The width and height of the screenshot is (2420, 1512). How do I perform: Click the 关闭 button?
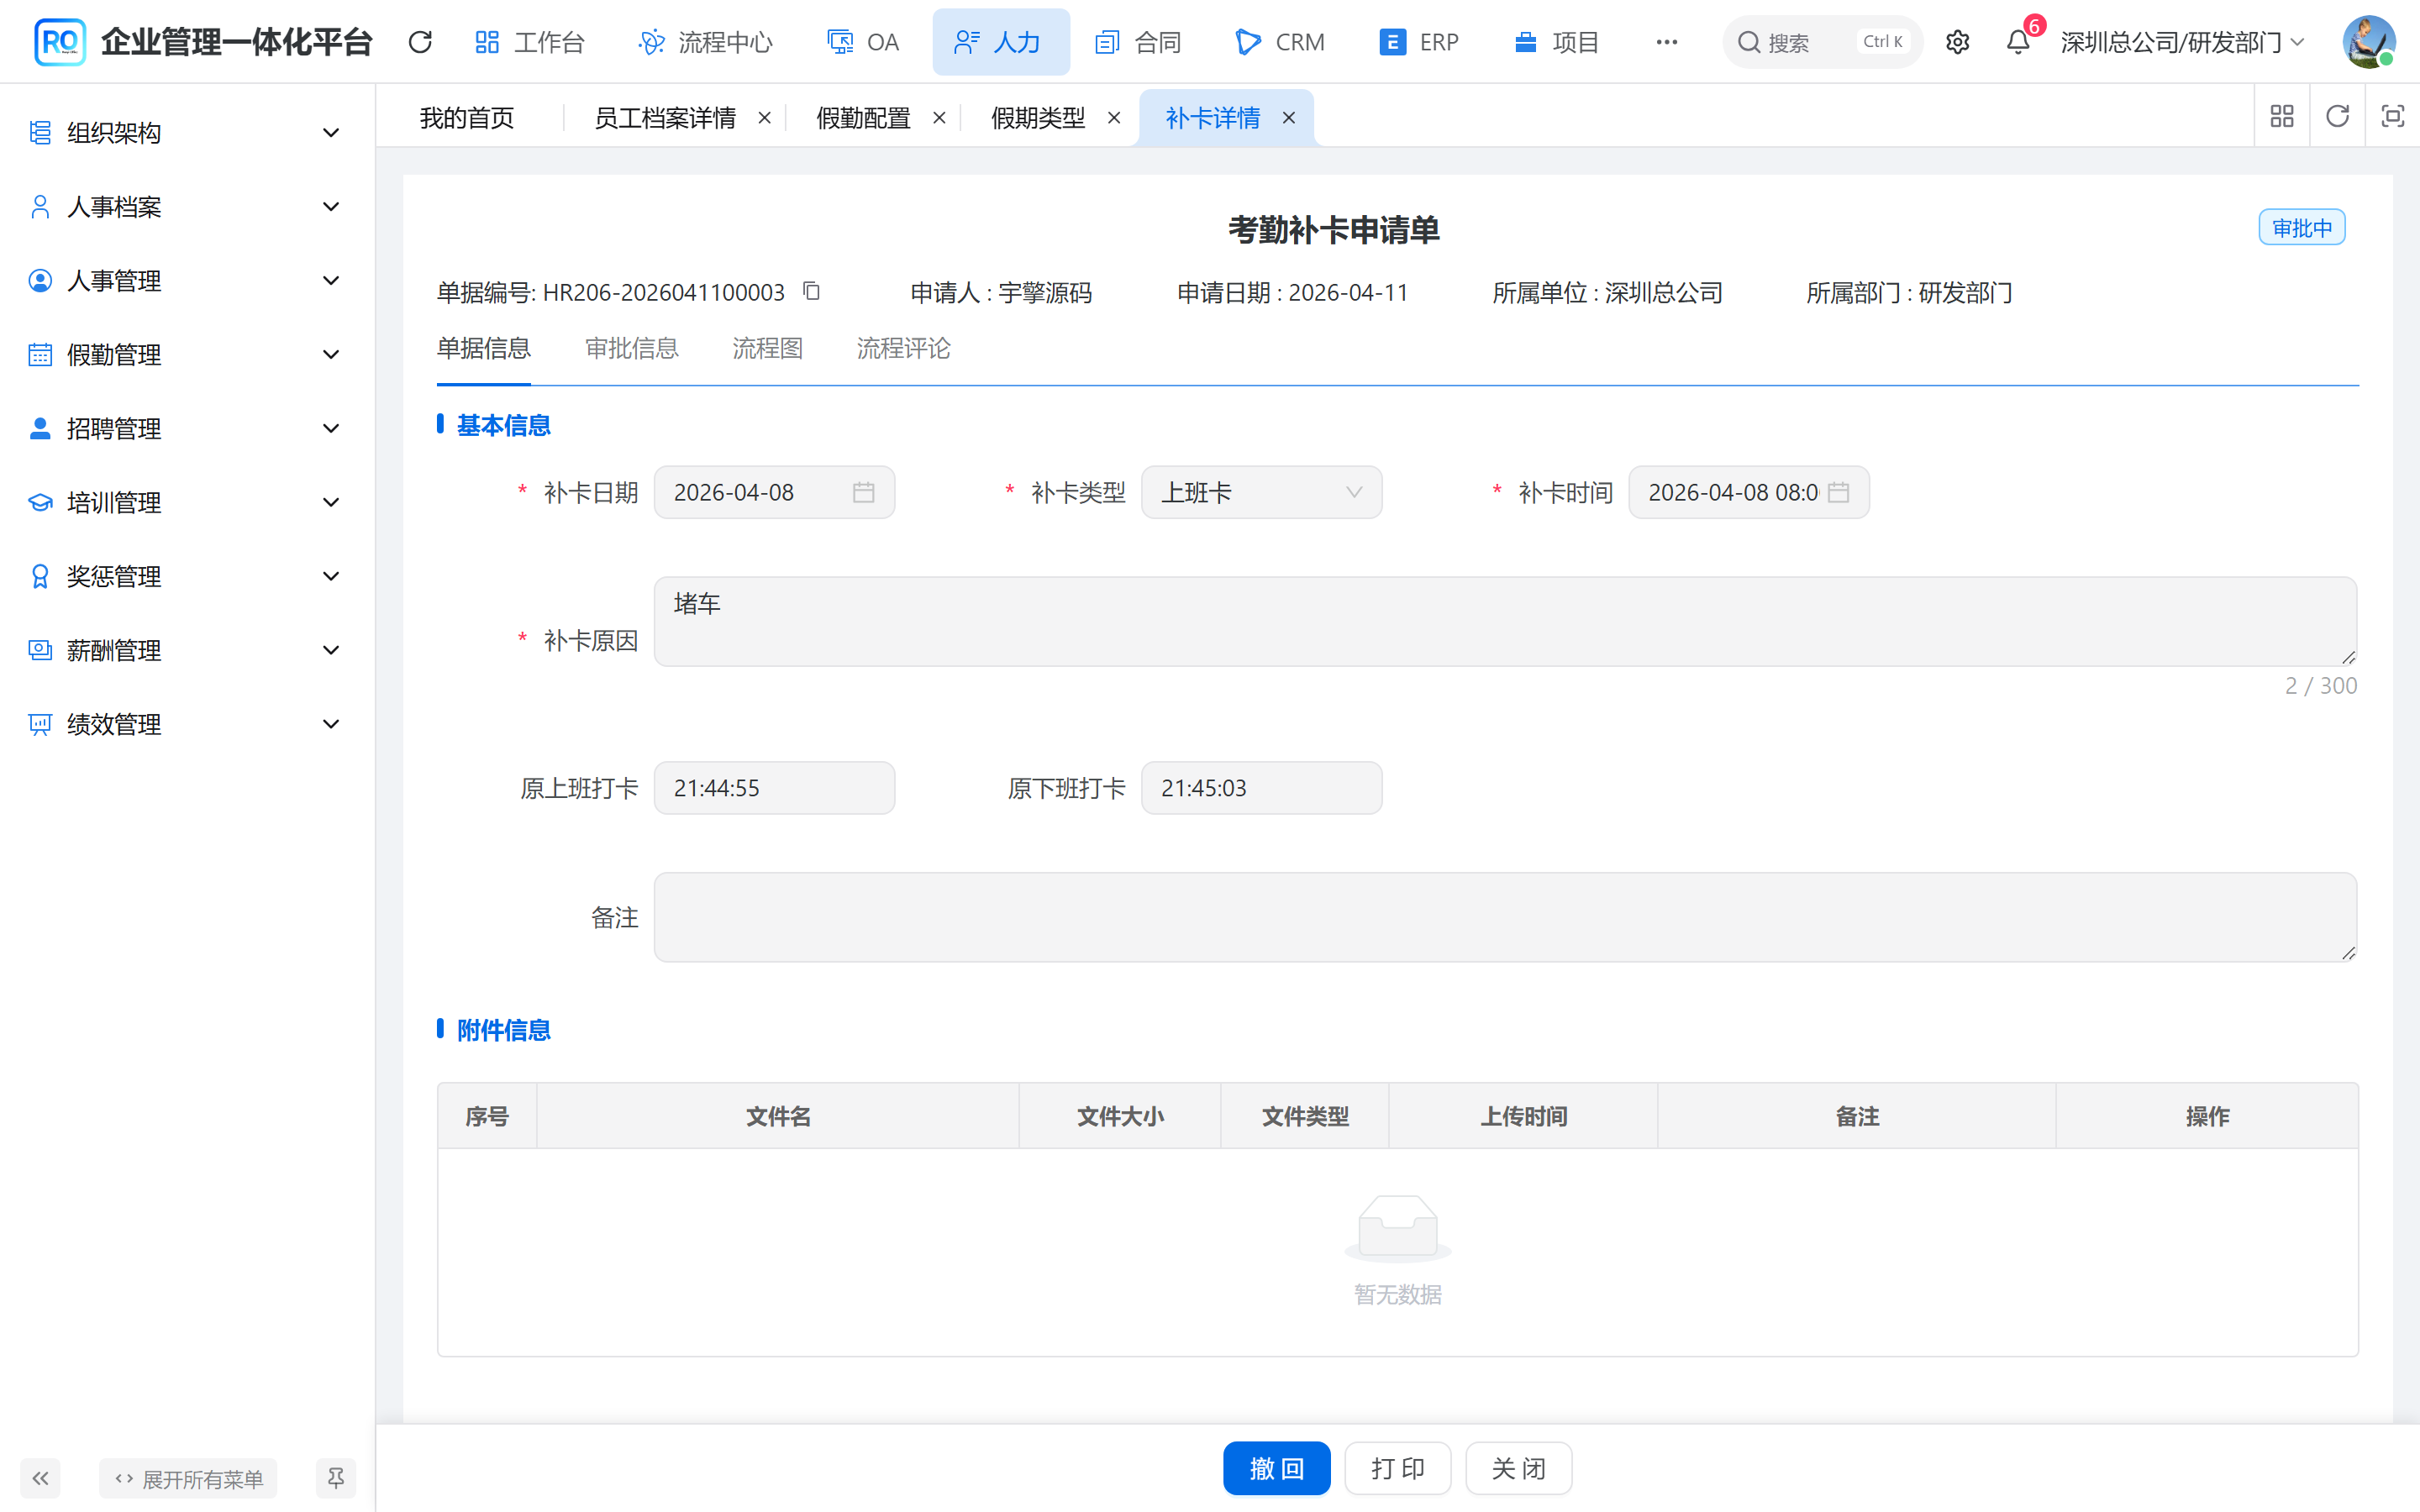[x=1518, y=1468]
